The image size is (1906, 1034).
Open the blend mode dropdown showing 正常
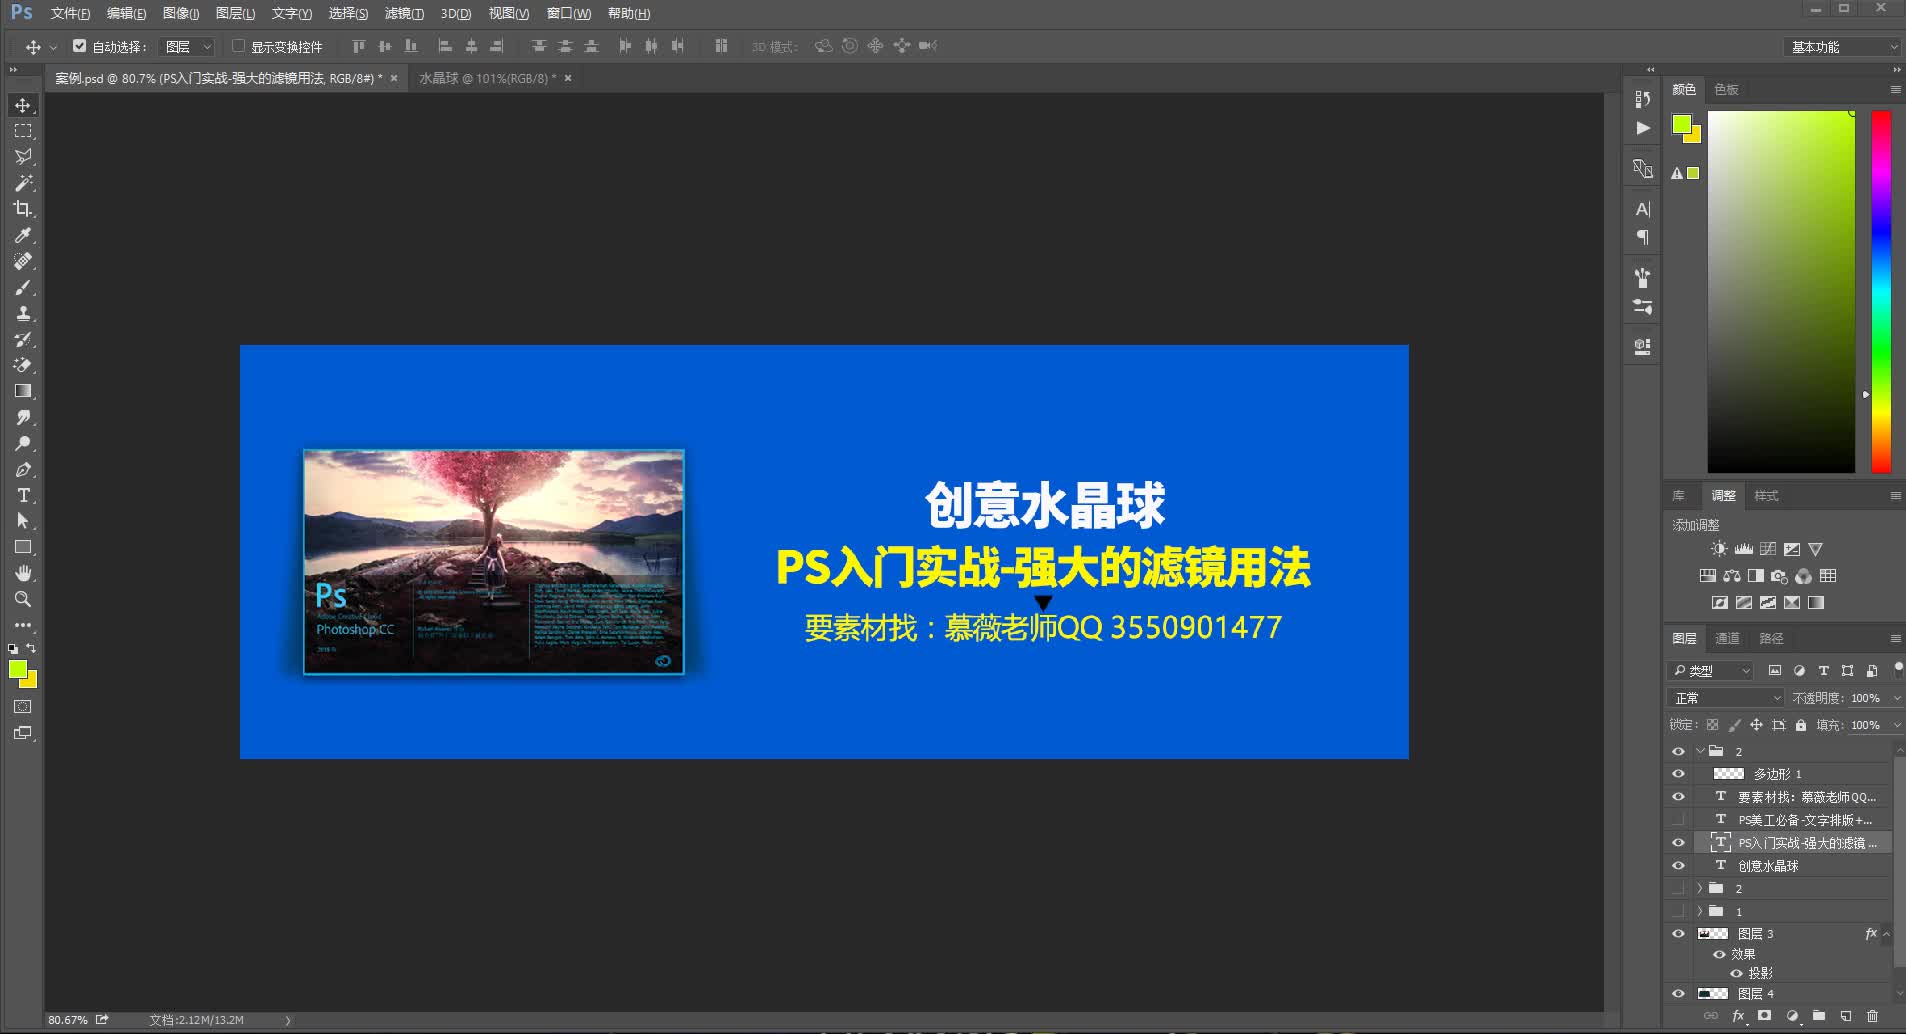(x=1730, y=697)
